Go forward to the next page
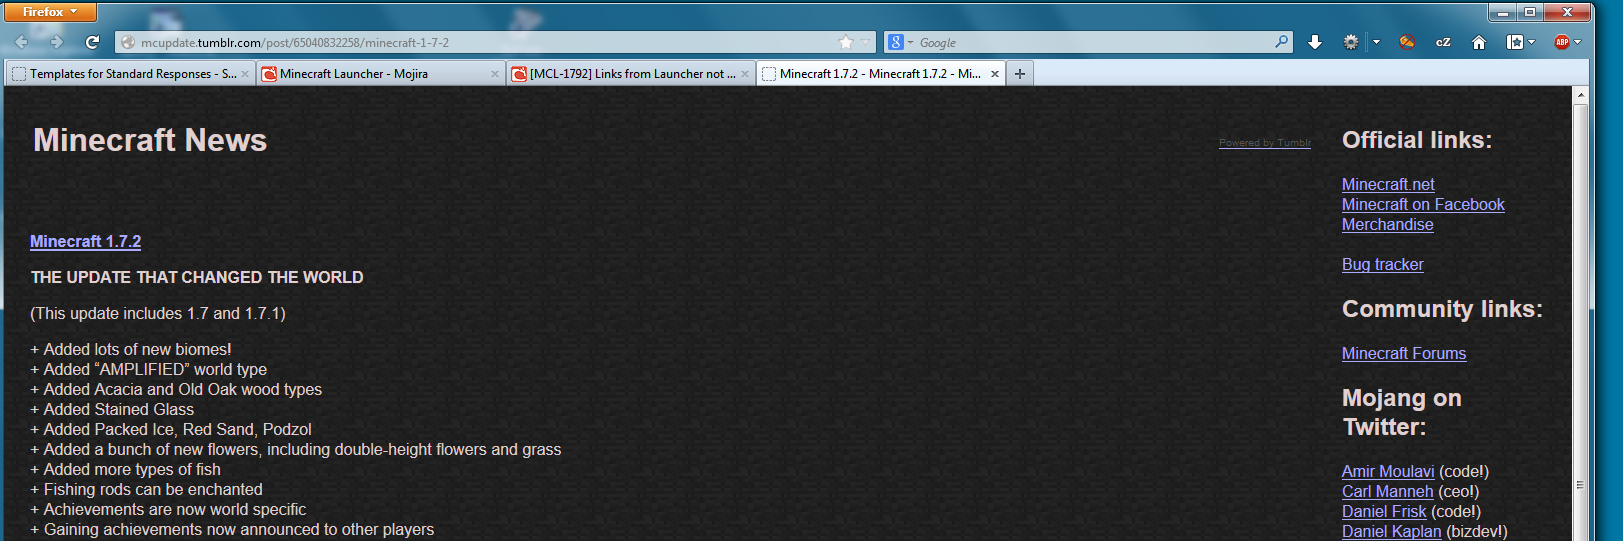This screenshot has width=1623, height=541. 56,42
